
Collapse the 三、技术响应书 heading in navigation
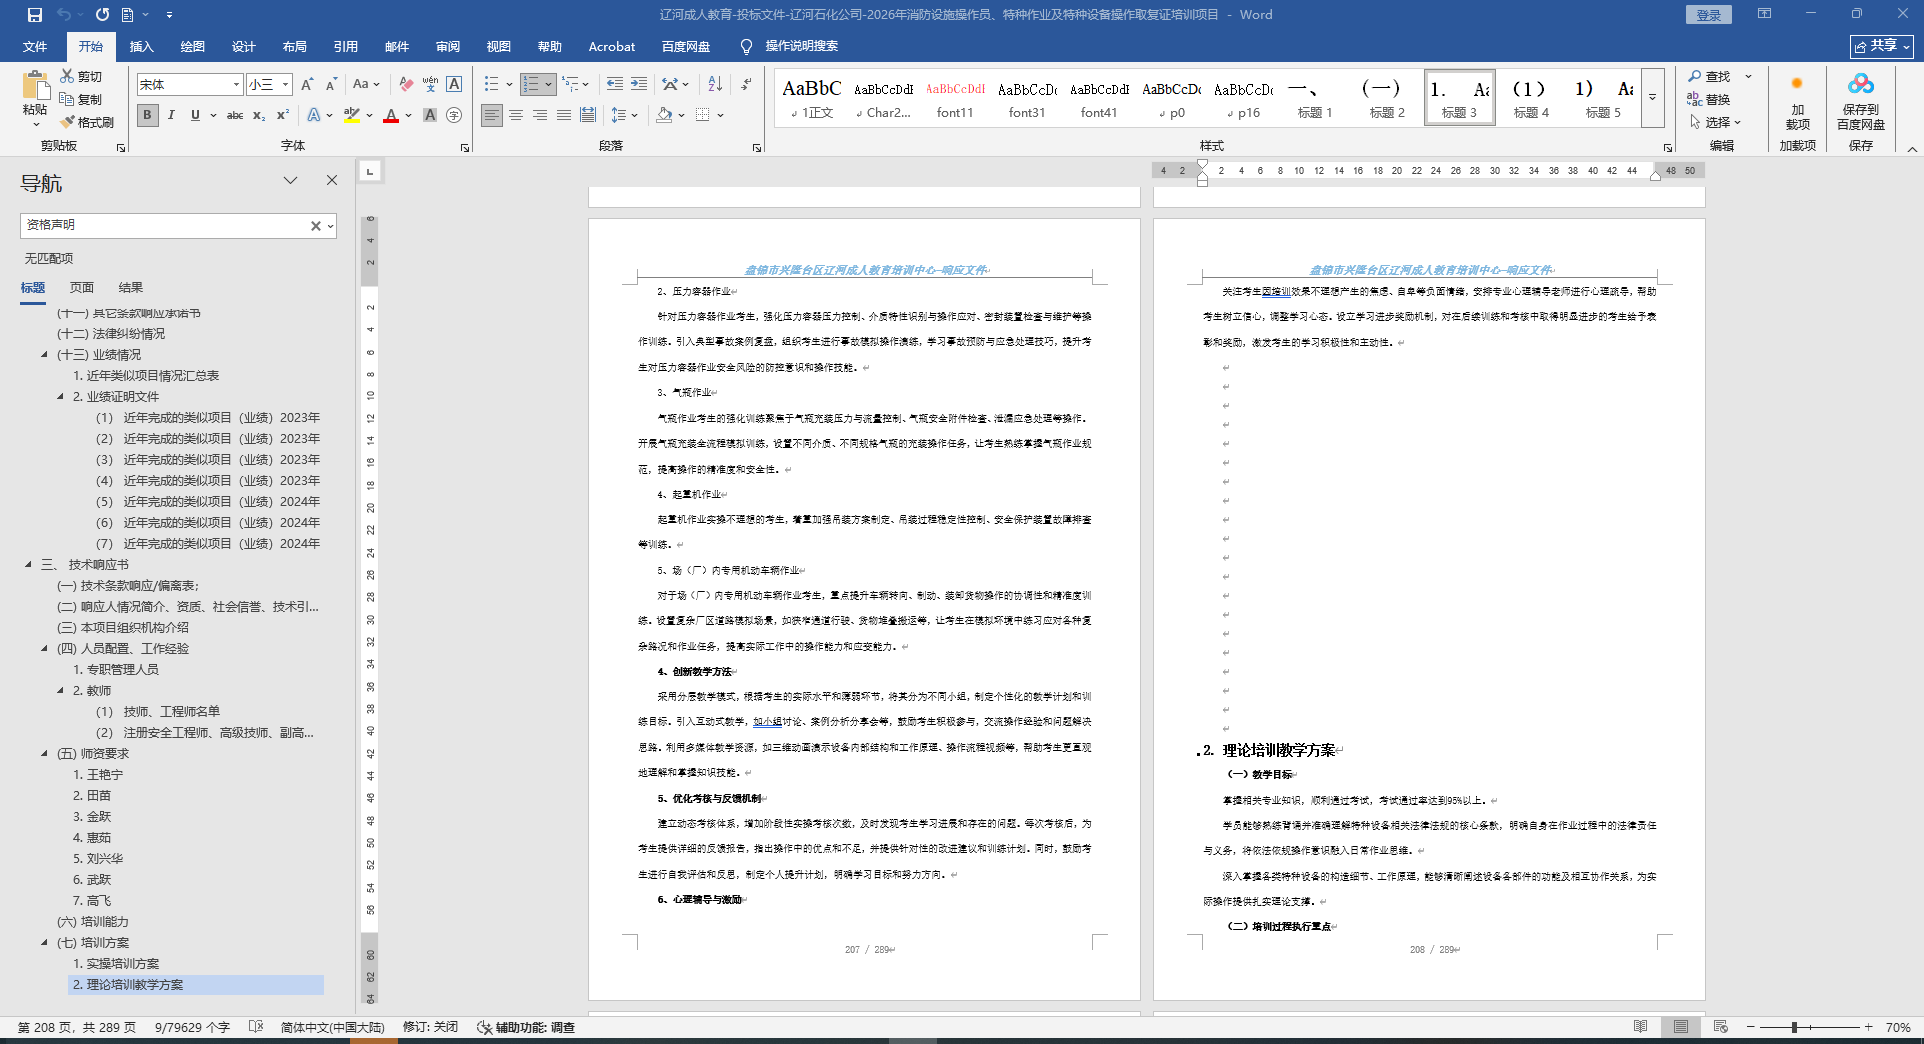coord(28,565)
